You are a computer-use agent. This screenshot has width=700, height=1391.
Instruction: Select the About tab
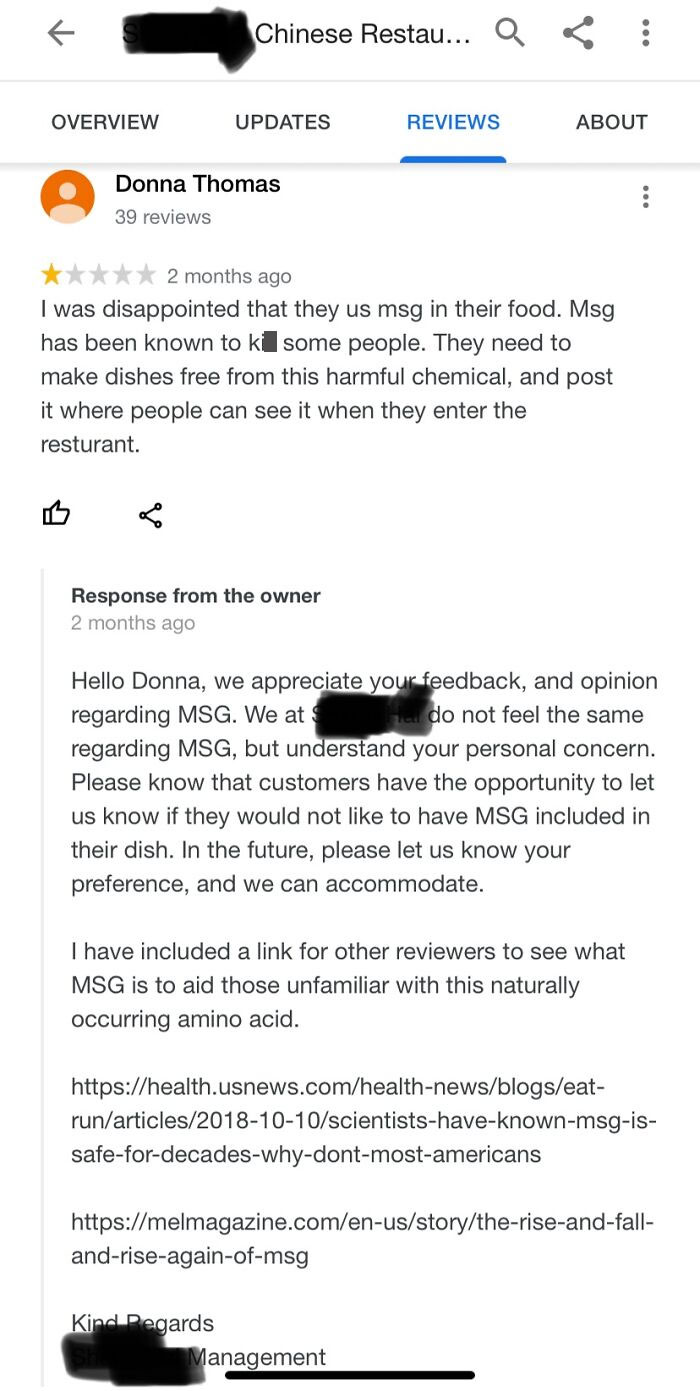point(611,122)
